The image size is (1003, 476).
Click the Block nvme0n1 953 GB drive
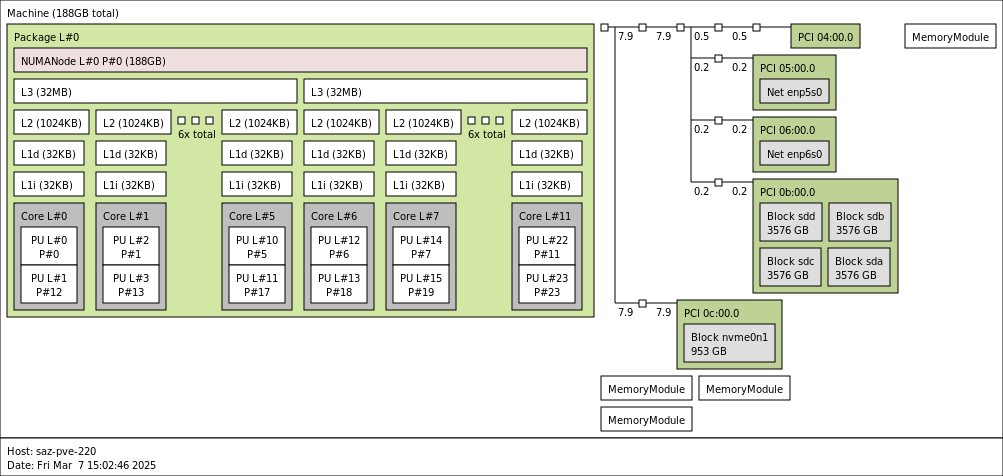pyautogui.click(x=729, y=344)
